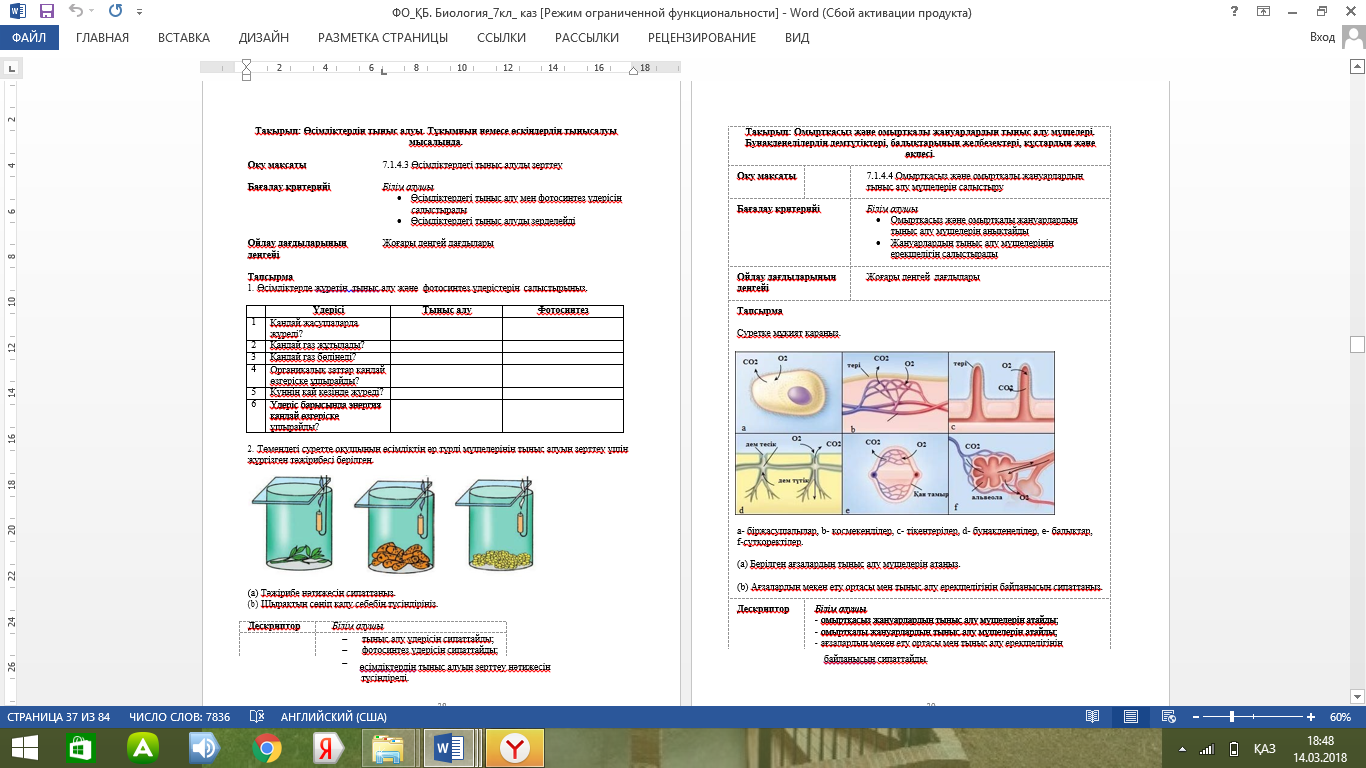1366x768 pixels.
Task: Click the table cell 'Қандай газ бөлінеді?'
Action: pyautogui.click(x=328, y=357)
